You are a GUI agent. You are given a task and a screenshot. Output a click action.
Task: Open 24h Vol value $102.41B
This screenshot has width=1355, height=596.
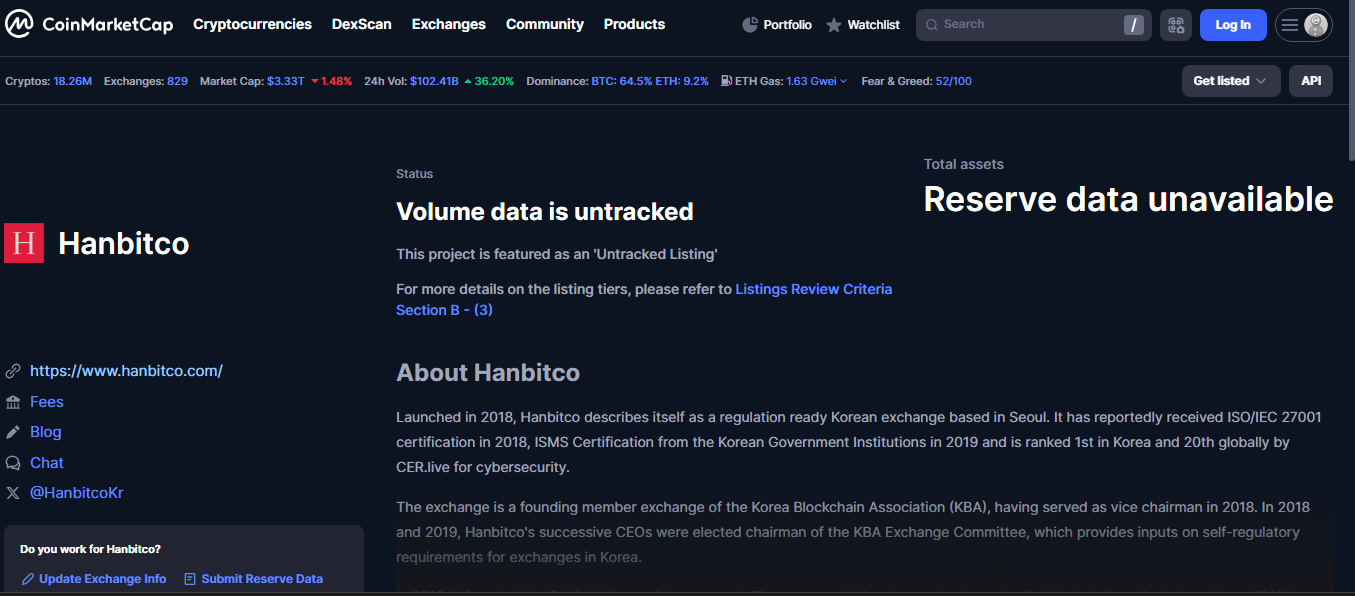pyautogui.click(x=434, y=81)
